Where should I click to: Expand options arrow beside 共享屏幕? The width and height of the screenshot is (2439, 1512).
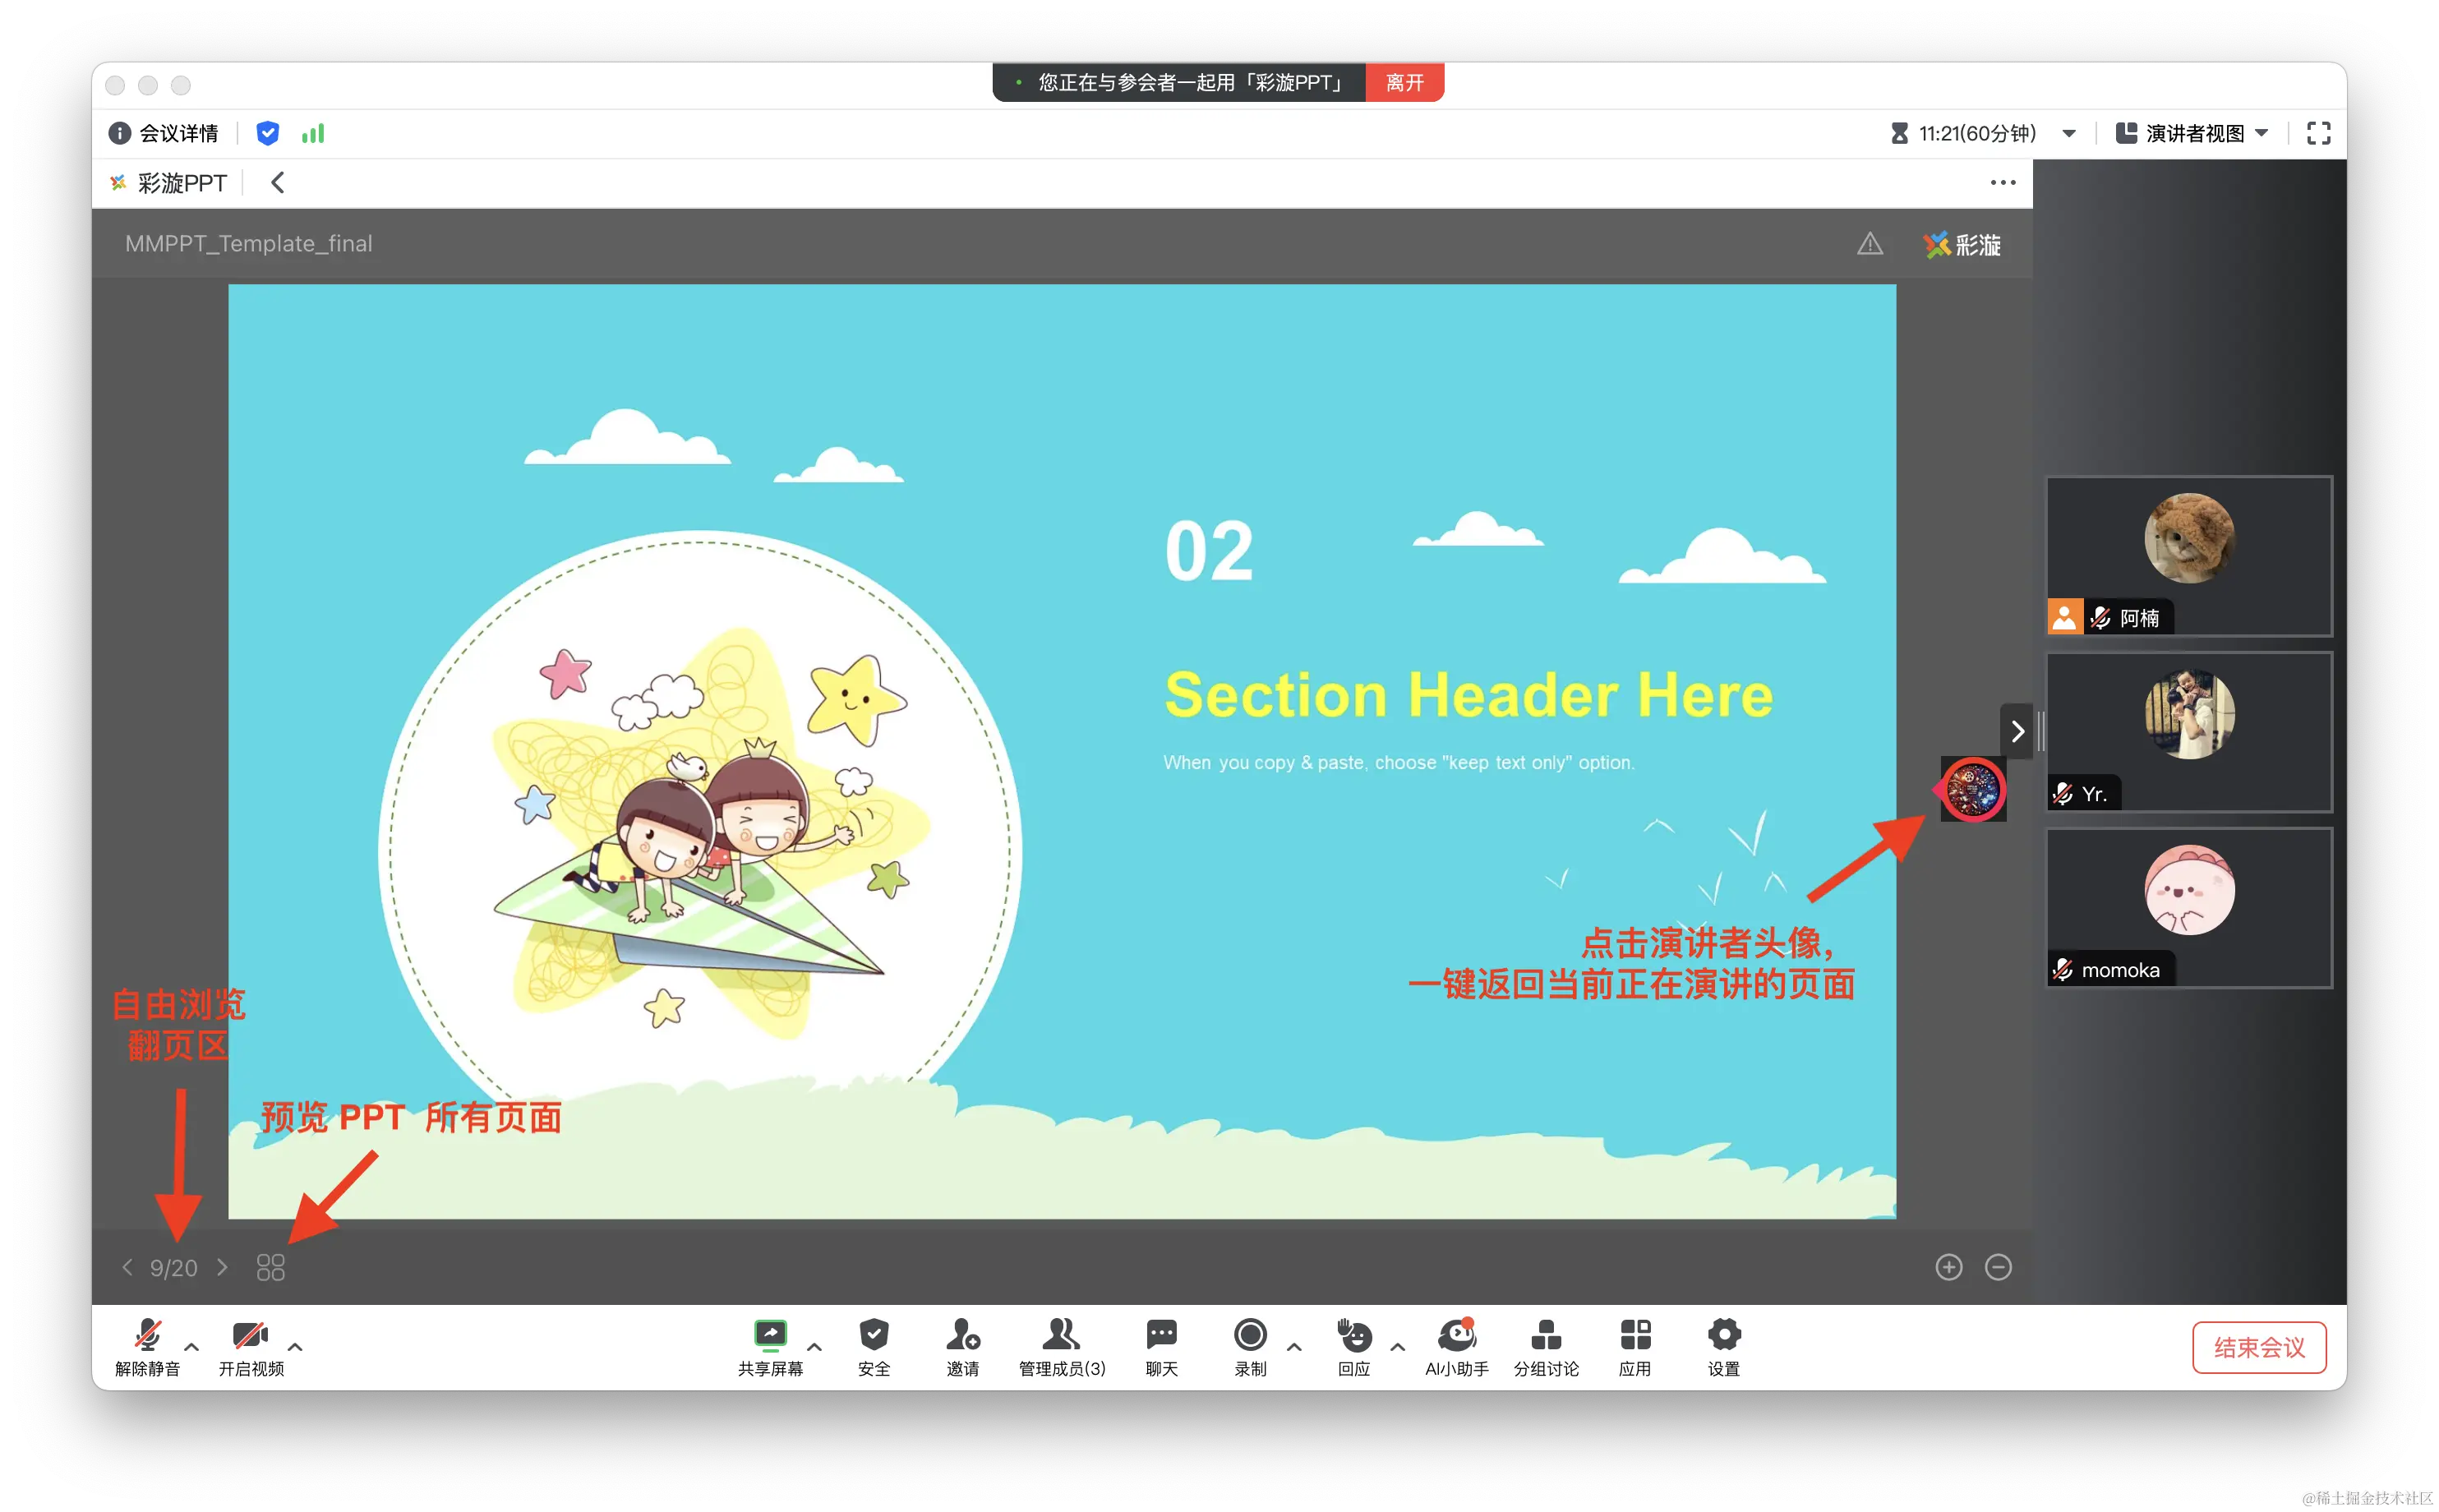tap(814, 1346)
